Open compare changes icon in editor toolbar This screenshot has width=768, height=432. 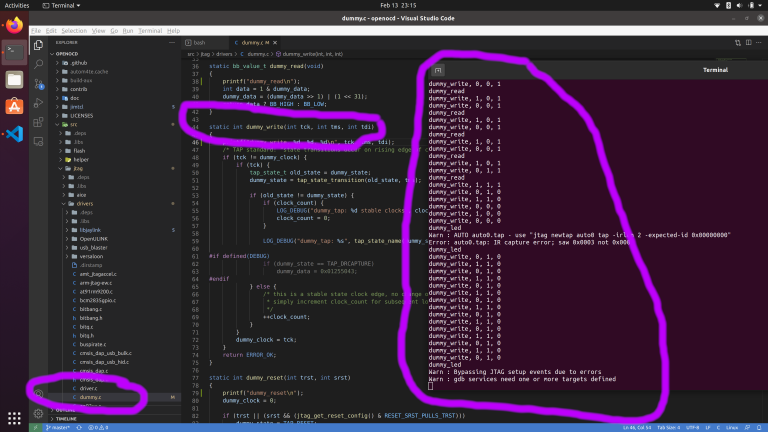pyautogui.click(x=738, y=43)
